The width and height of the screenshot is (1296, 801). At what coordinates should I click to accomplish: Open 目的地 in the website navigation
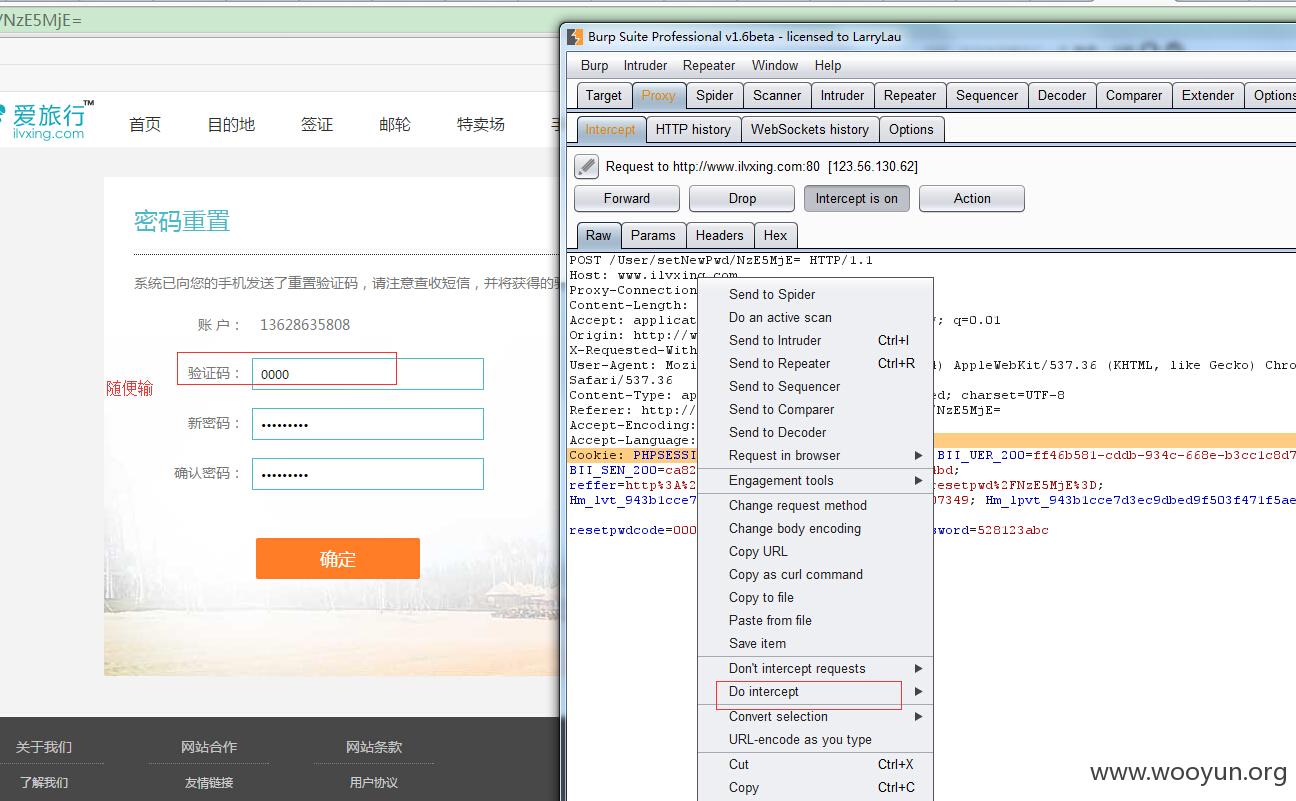click(x=231, y=124)
